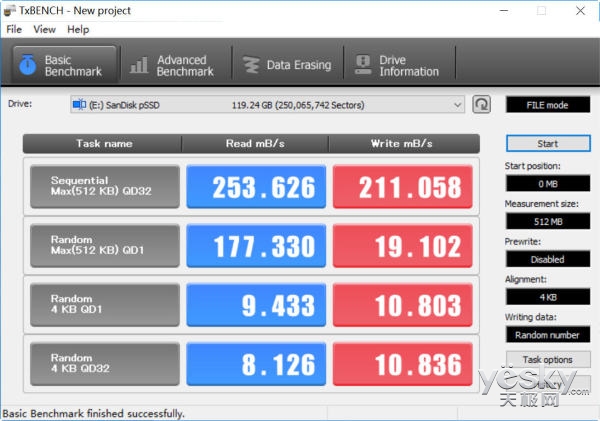Toggle the Random 4 KB QD1 task
The width and height of the screenshot is (600, 421).
point(105,304)
